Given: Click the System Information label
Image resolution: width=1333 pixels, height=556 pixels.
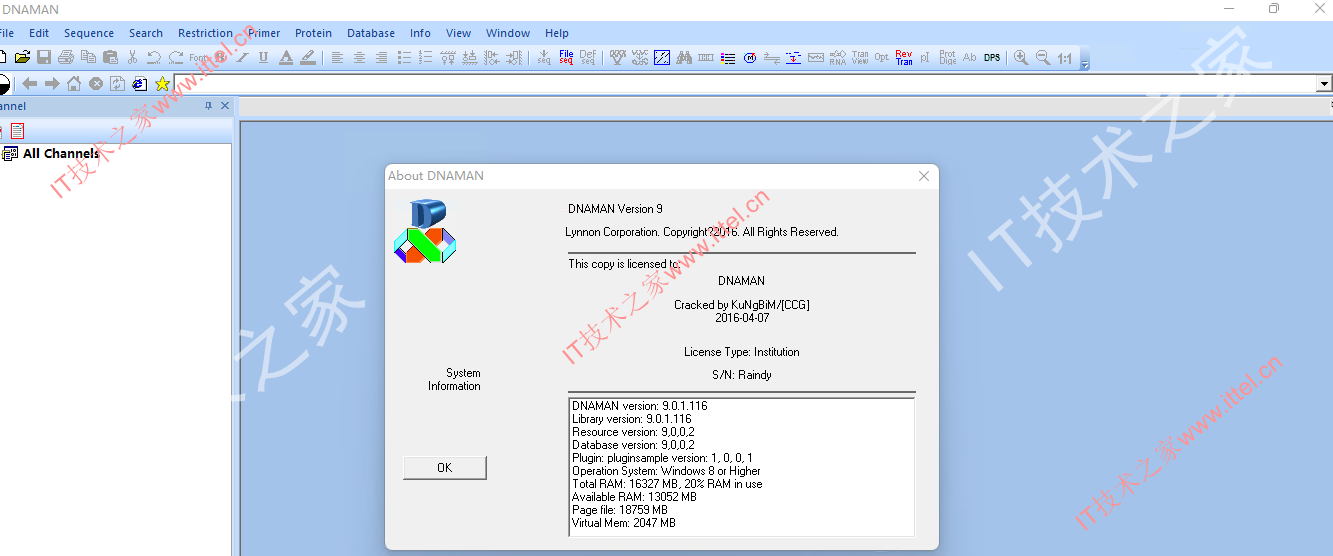Looking at the screenshot, I should pyautogui.click(x=454, y=379).
